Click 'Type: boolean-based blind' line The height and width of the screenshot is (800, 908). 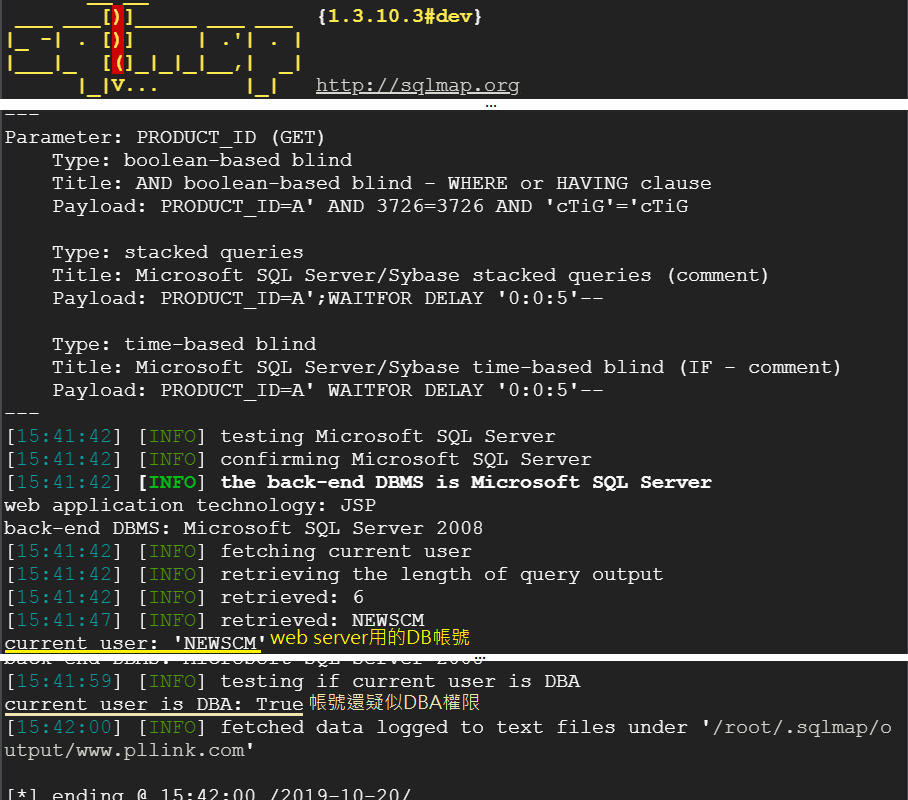pos(202,160)
